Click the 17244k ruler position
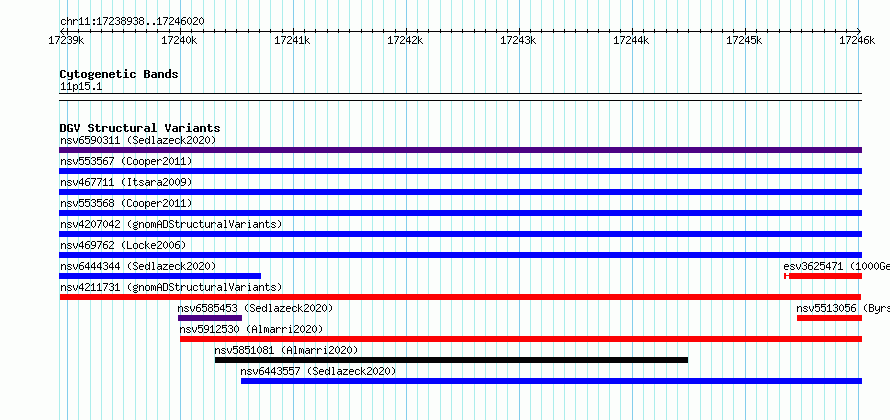 [632, 40]
